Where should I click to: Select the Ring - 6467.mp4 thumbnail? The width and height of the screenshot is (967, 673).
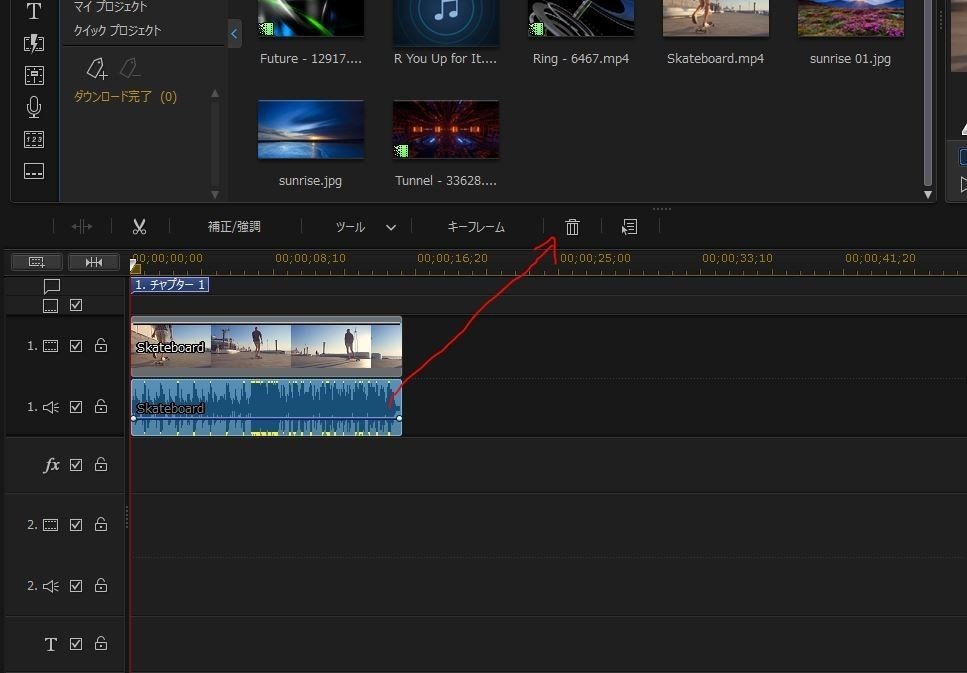581,18
